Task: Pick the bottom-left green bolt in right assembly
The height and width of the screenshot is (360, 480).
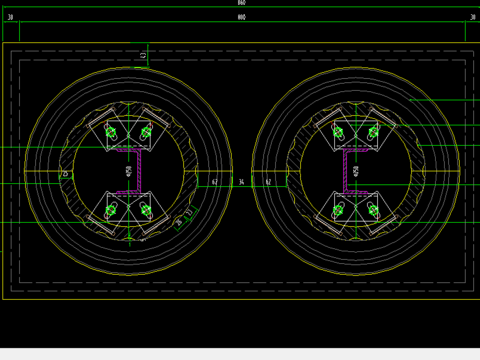Action: (x=338, y=210)
